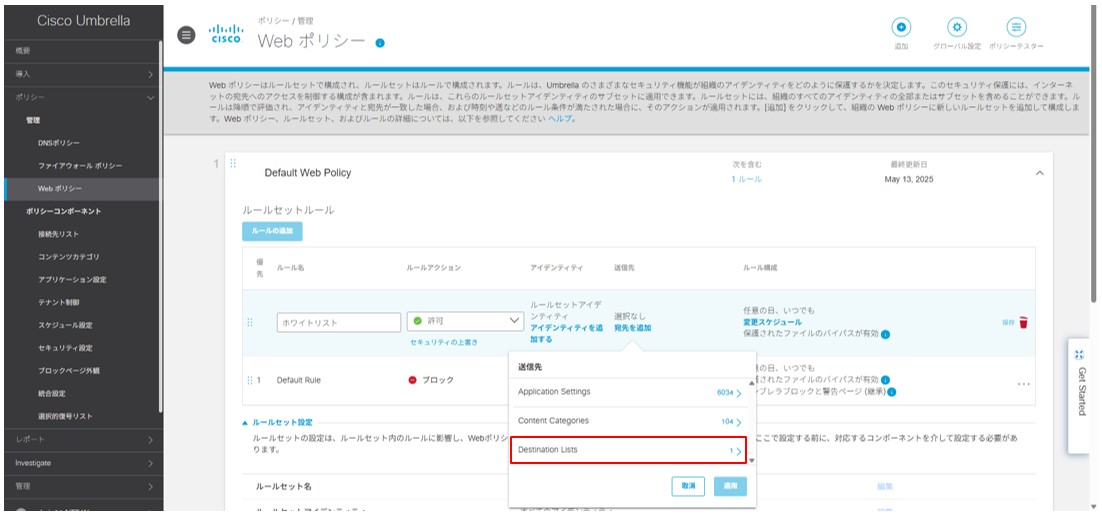Open テナント制御 in the sidebar
1102x515 pixels.
pos(58,302)
